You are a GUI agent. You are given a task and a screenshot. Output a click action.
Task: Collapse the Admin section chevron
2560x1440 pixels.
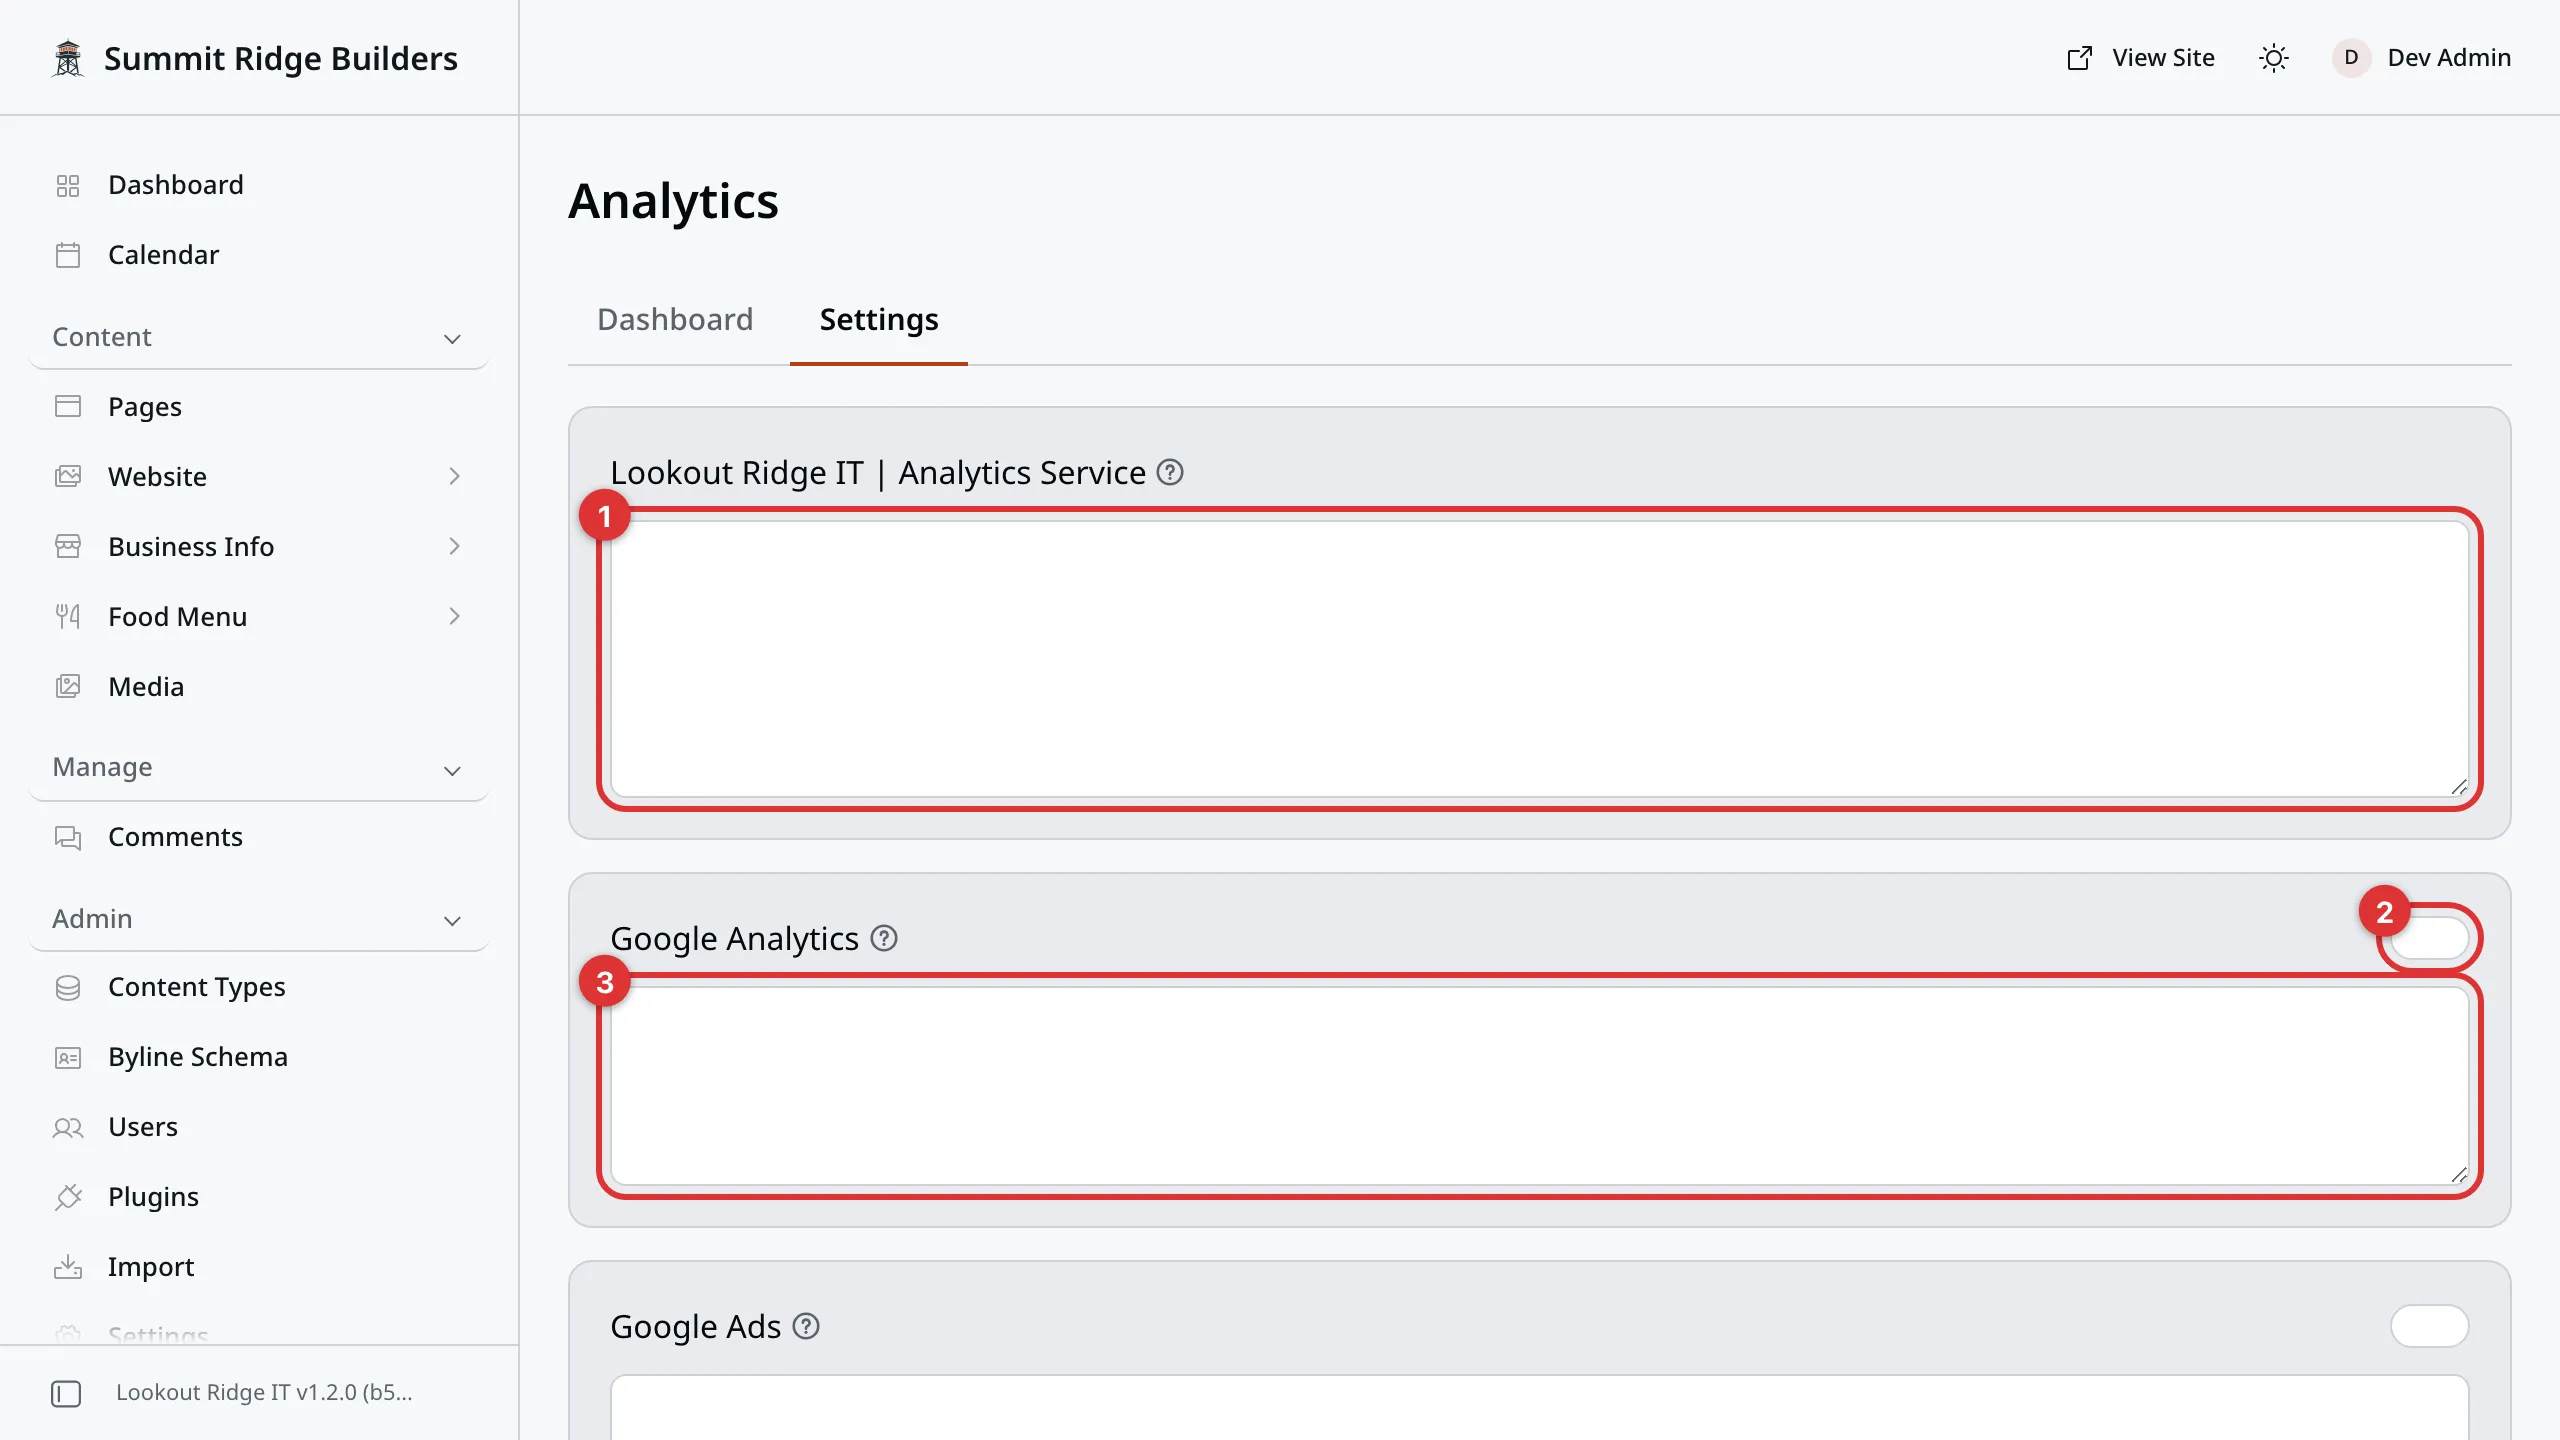452,921
